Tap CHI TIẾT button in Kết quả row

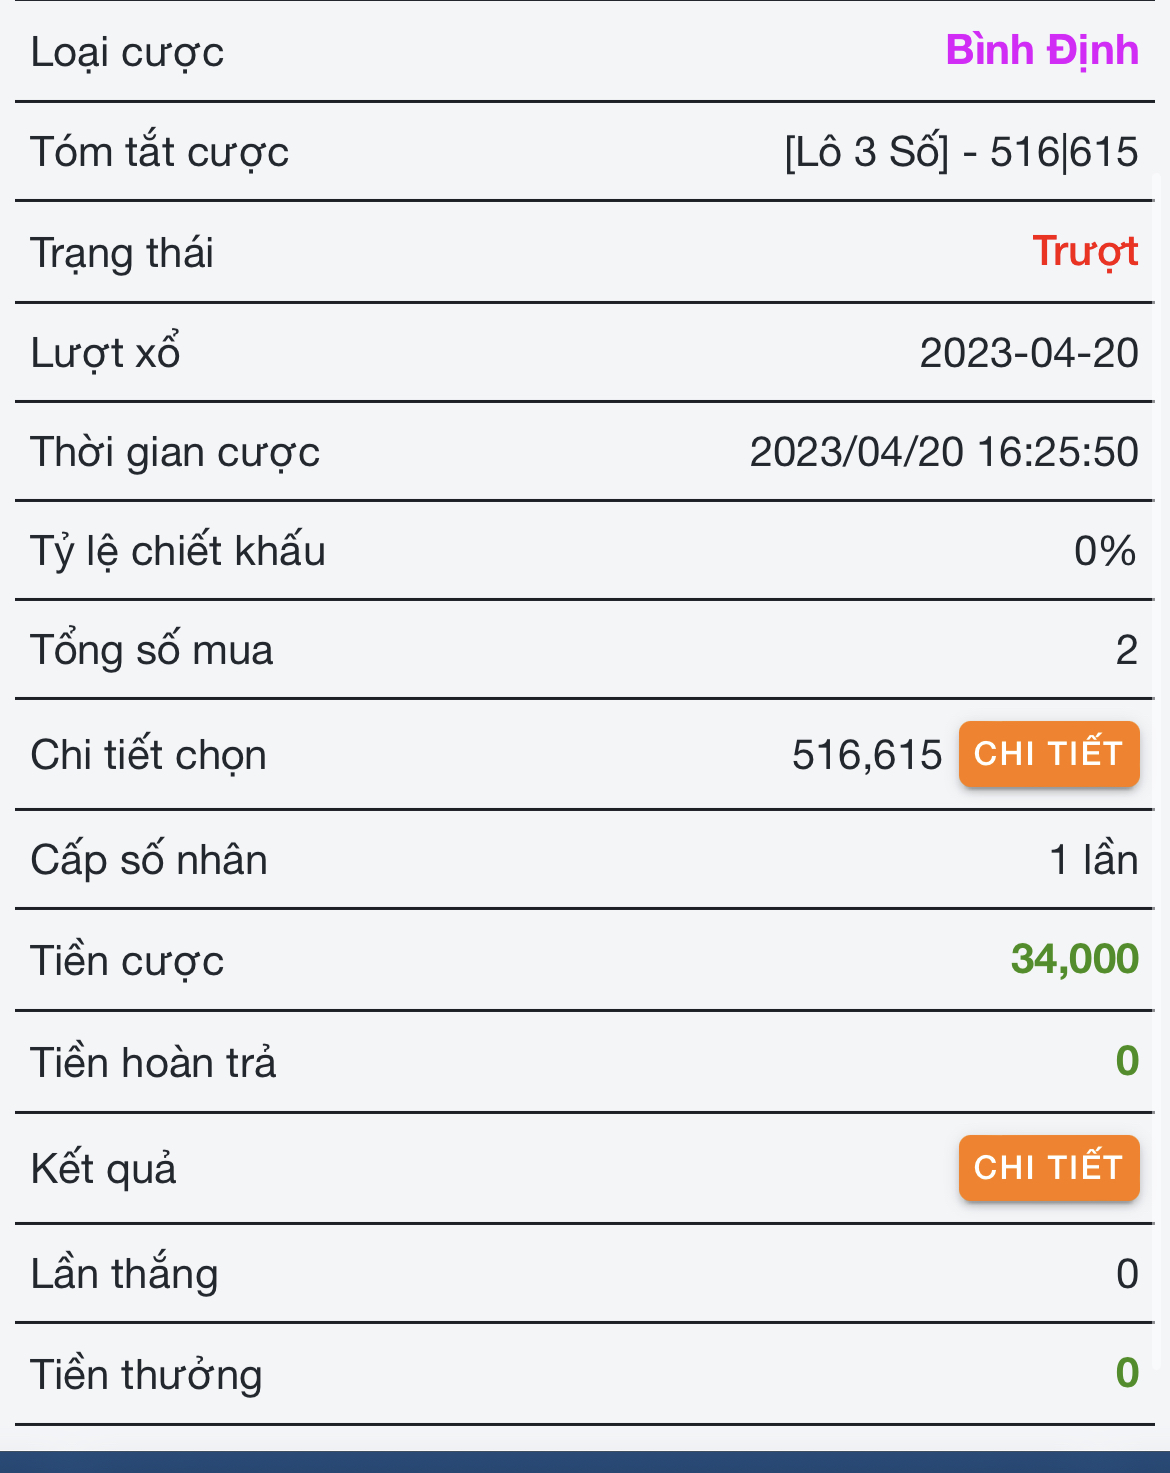coord(1048,1168)
